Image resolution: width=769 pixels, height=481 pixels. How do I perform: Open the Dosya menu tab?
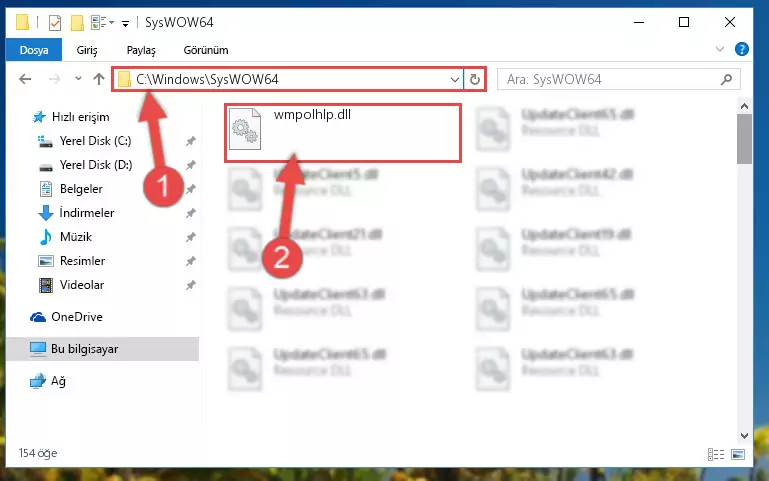coord(34,50)
